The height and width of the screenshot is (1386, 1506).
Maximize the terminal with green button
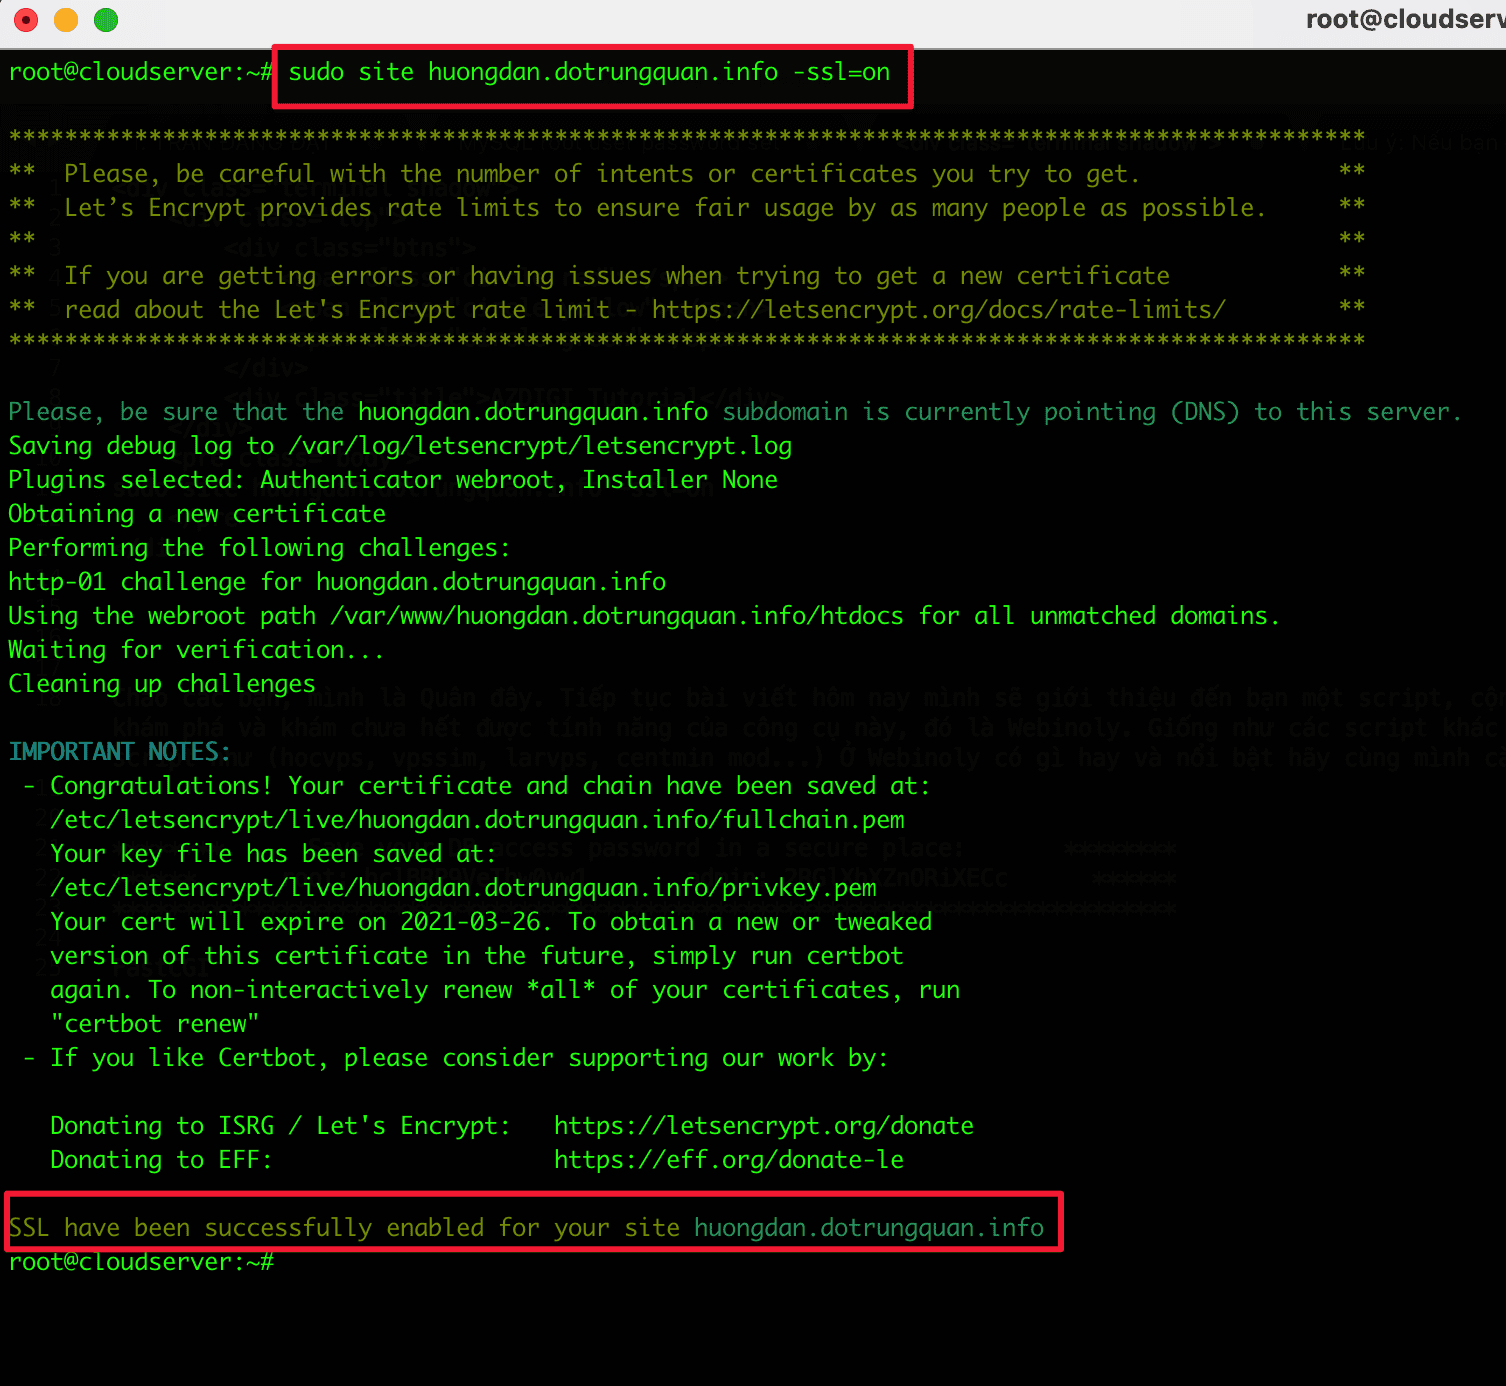pyautogui.click(x=106, y=20)
